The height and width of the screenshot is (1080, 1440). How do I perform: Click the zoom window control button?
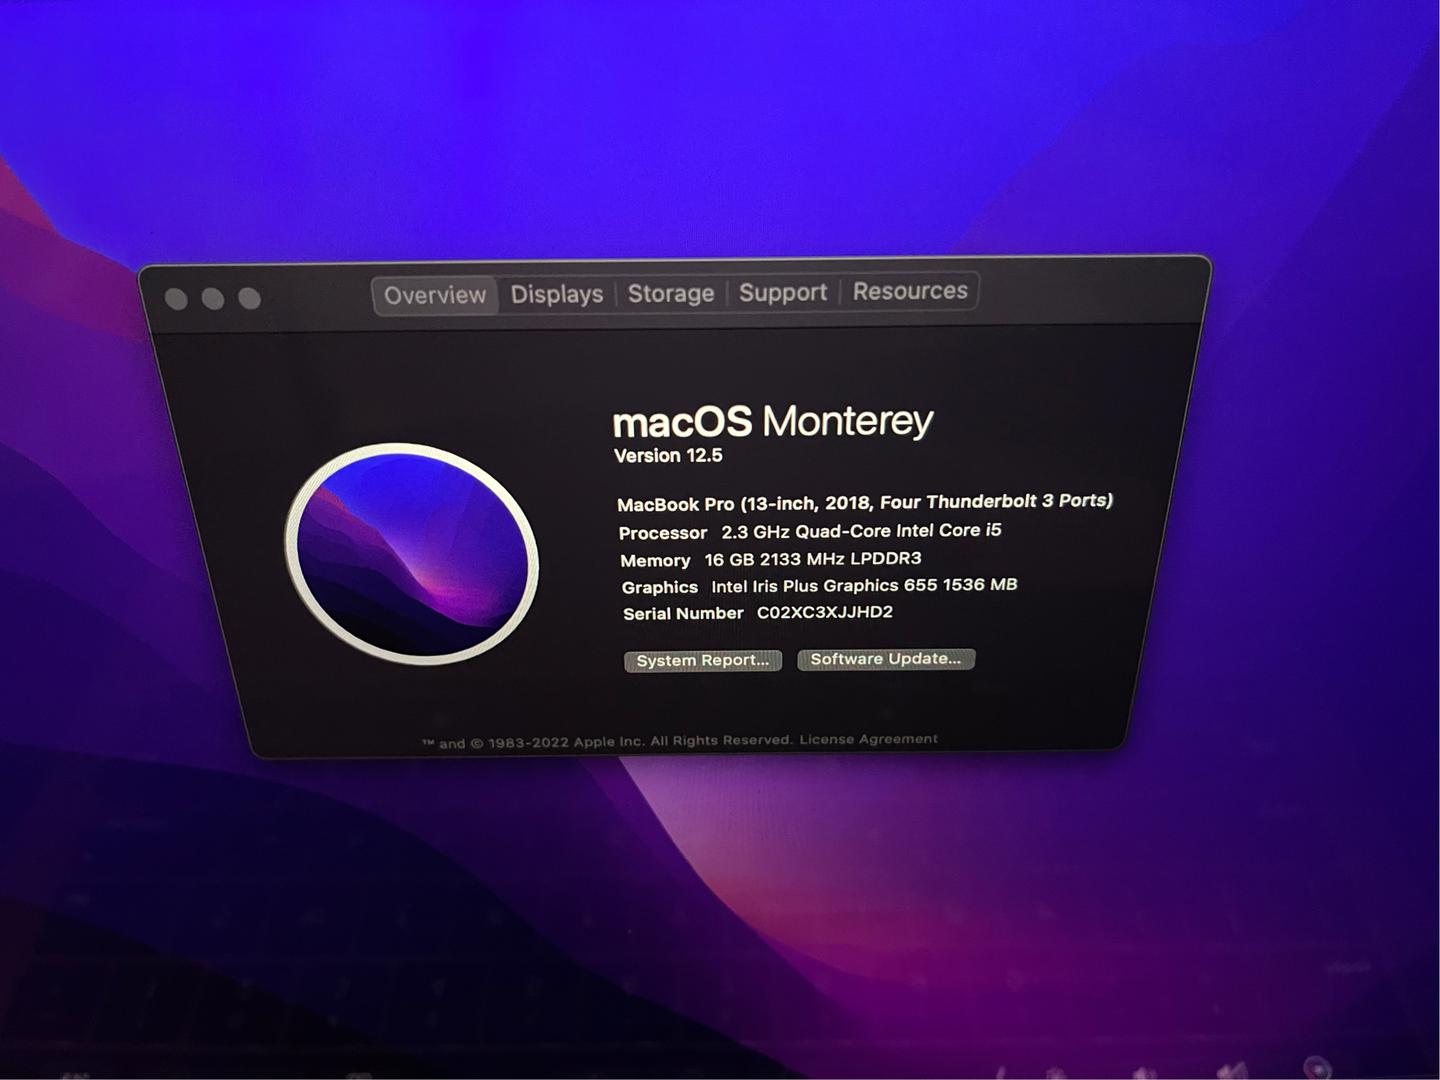coord(250,299)
